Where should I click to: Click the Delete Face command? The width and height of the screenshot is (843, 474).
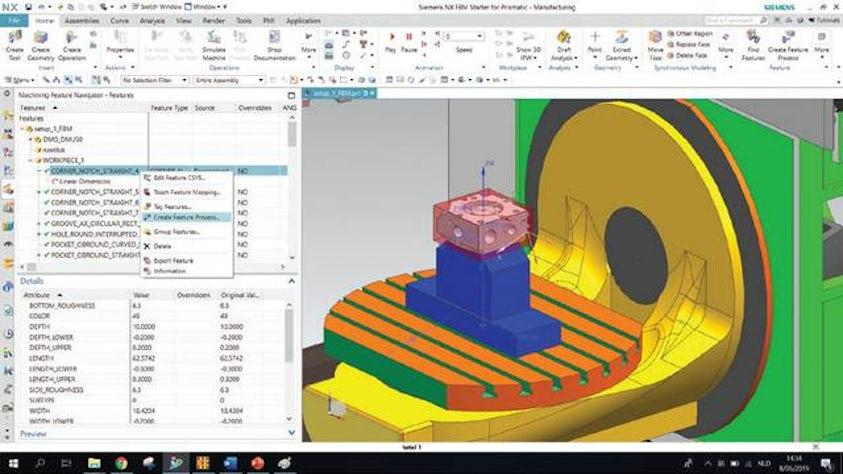click(x=687, y=55)
